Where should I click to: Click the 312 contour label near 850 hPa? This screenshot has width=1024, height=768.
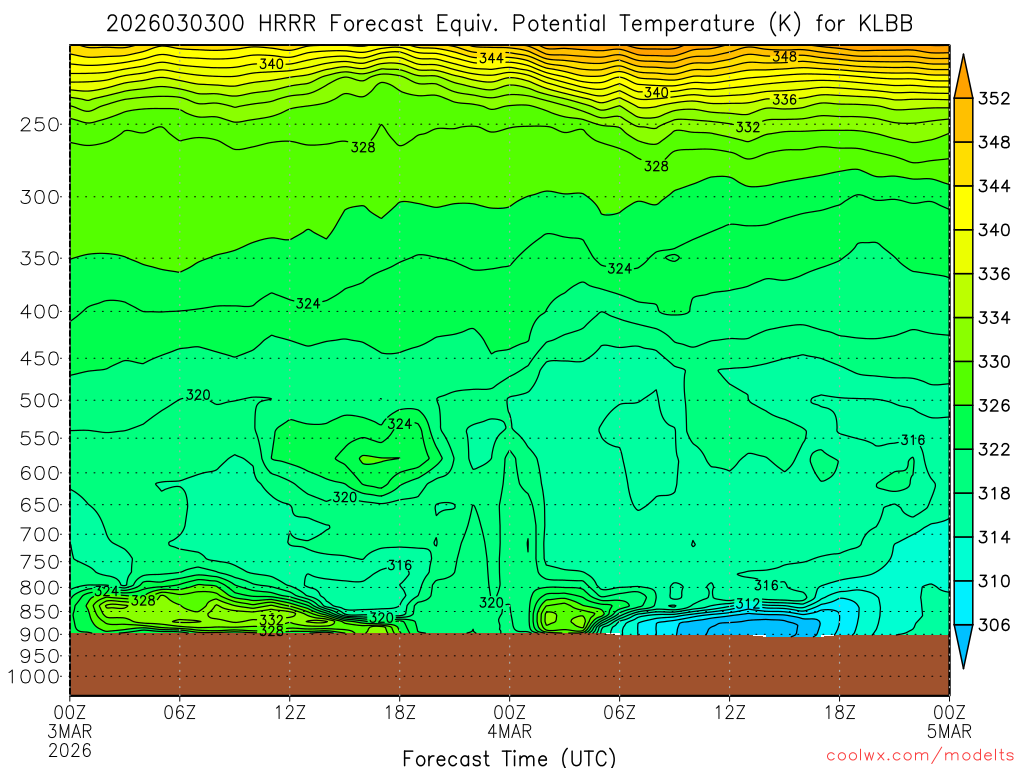point(748,603)
